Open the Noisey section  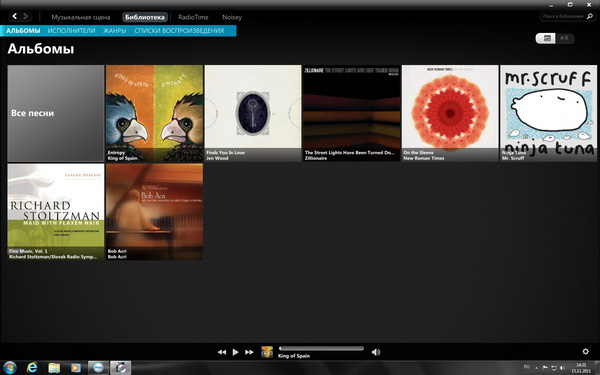click(x=232, y=17)
